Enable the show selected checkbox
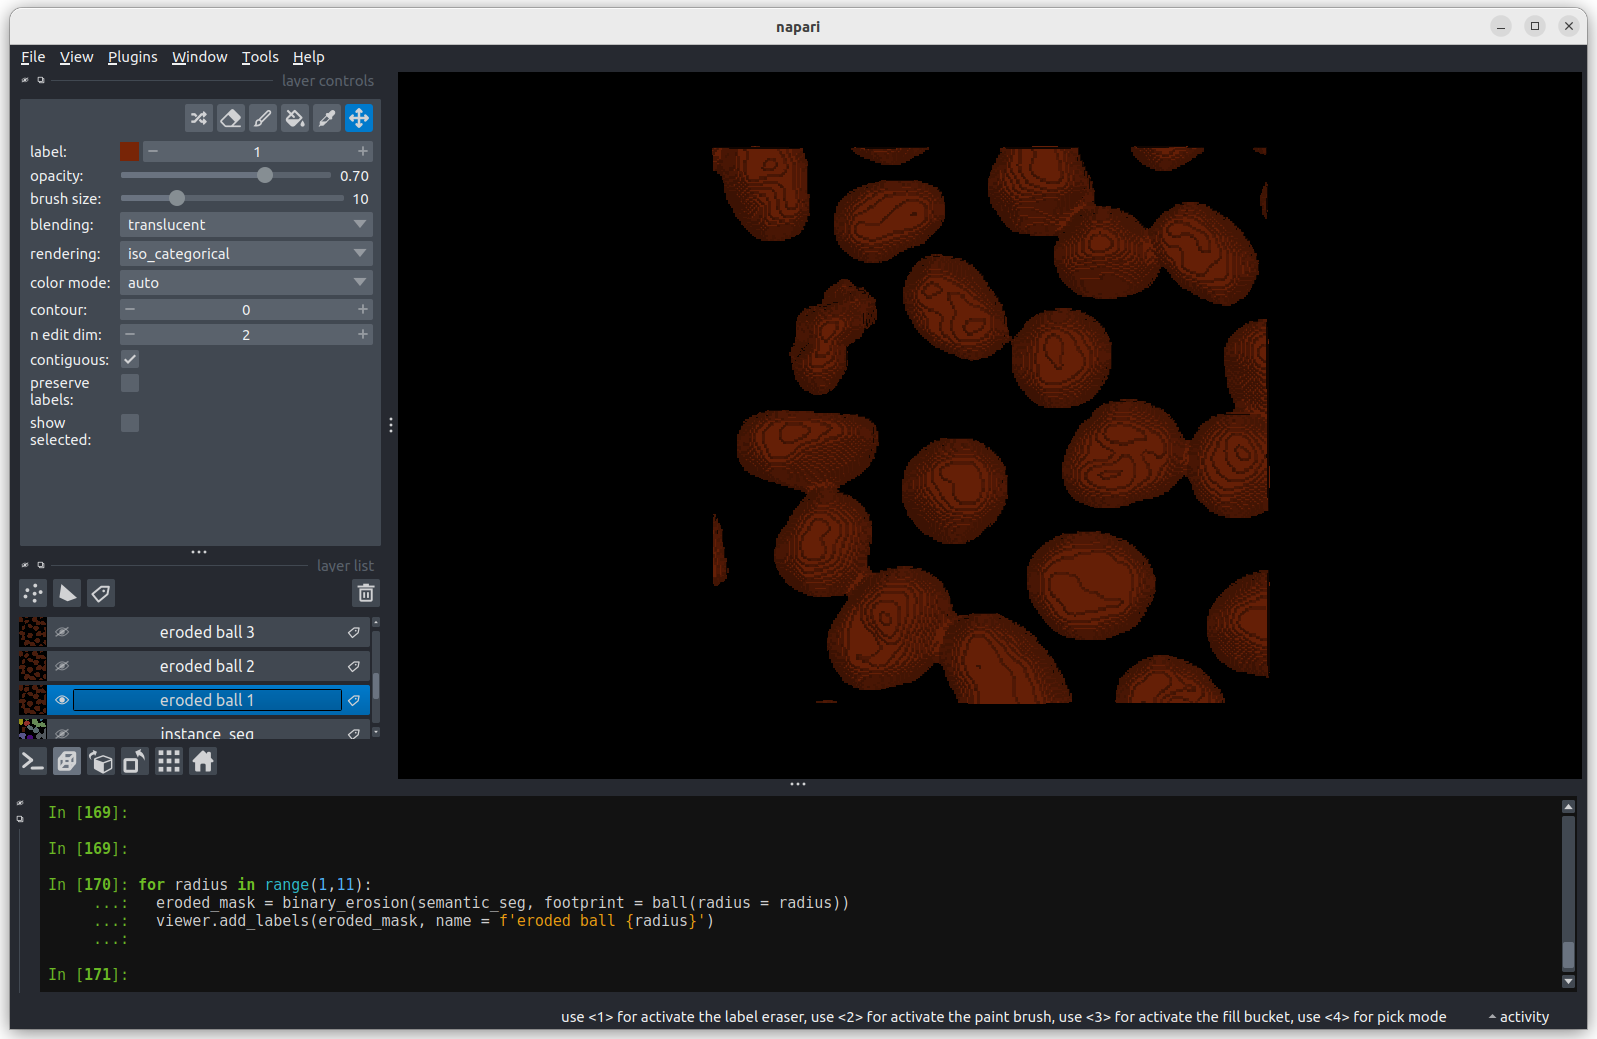The width and height of the screenshot is (1597, 1039). click(x=130, y=423)
